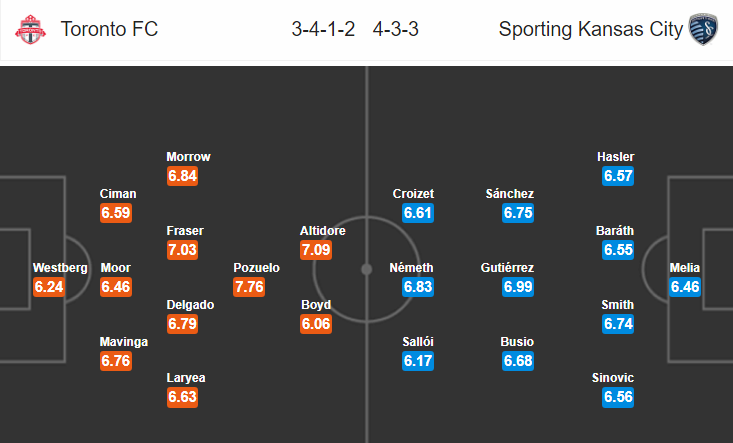Click Altidore's 7.09 rating badge

pyautogui.click(x=316, y=250)
